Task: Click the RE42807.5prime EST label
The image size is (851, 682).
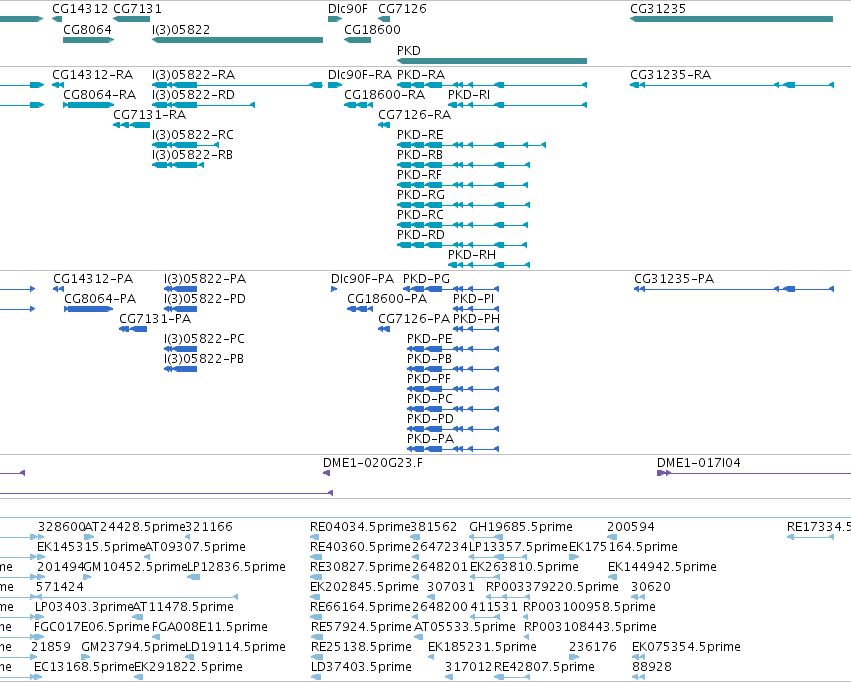Action: (544, 666)
